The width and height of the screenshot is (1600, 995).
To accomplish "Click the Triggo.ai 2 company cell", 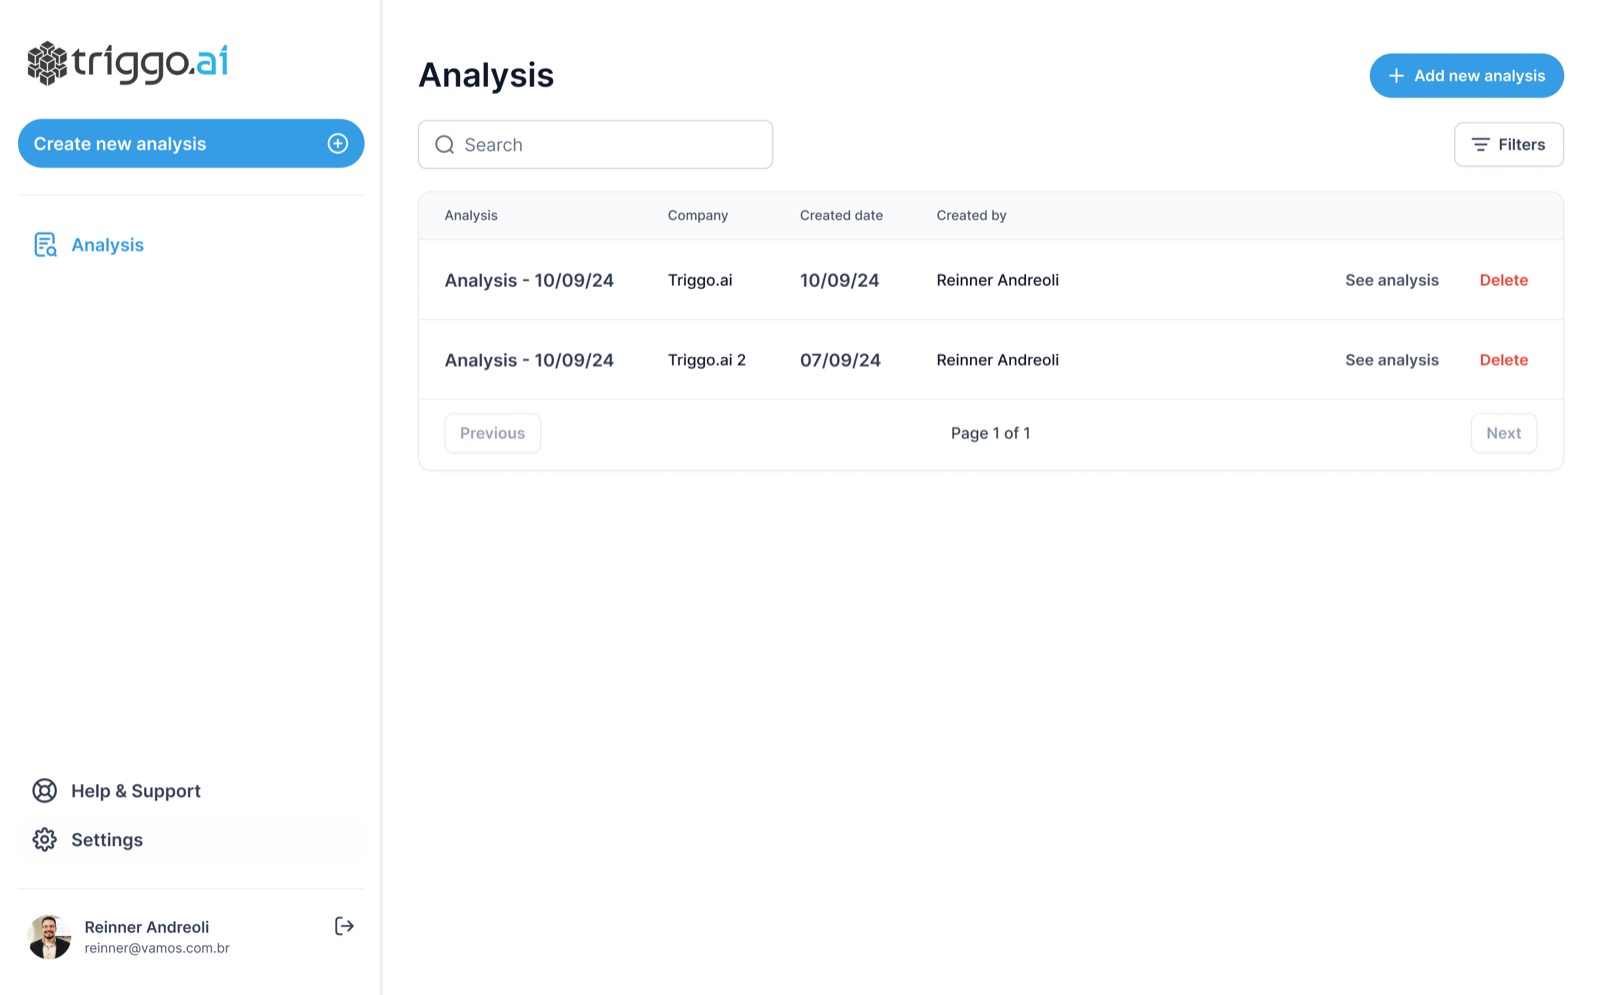I will [707, 360].
